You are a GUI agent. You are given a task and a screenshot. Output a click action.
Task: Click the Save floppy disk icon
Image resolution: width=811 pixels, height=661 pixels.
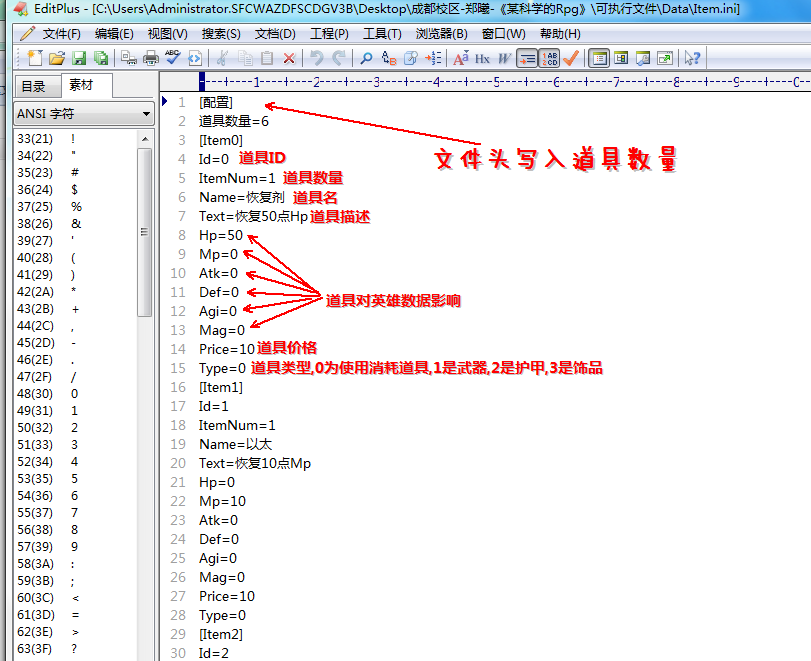tap(79, 58)
